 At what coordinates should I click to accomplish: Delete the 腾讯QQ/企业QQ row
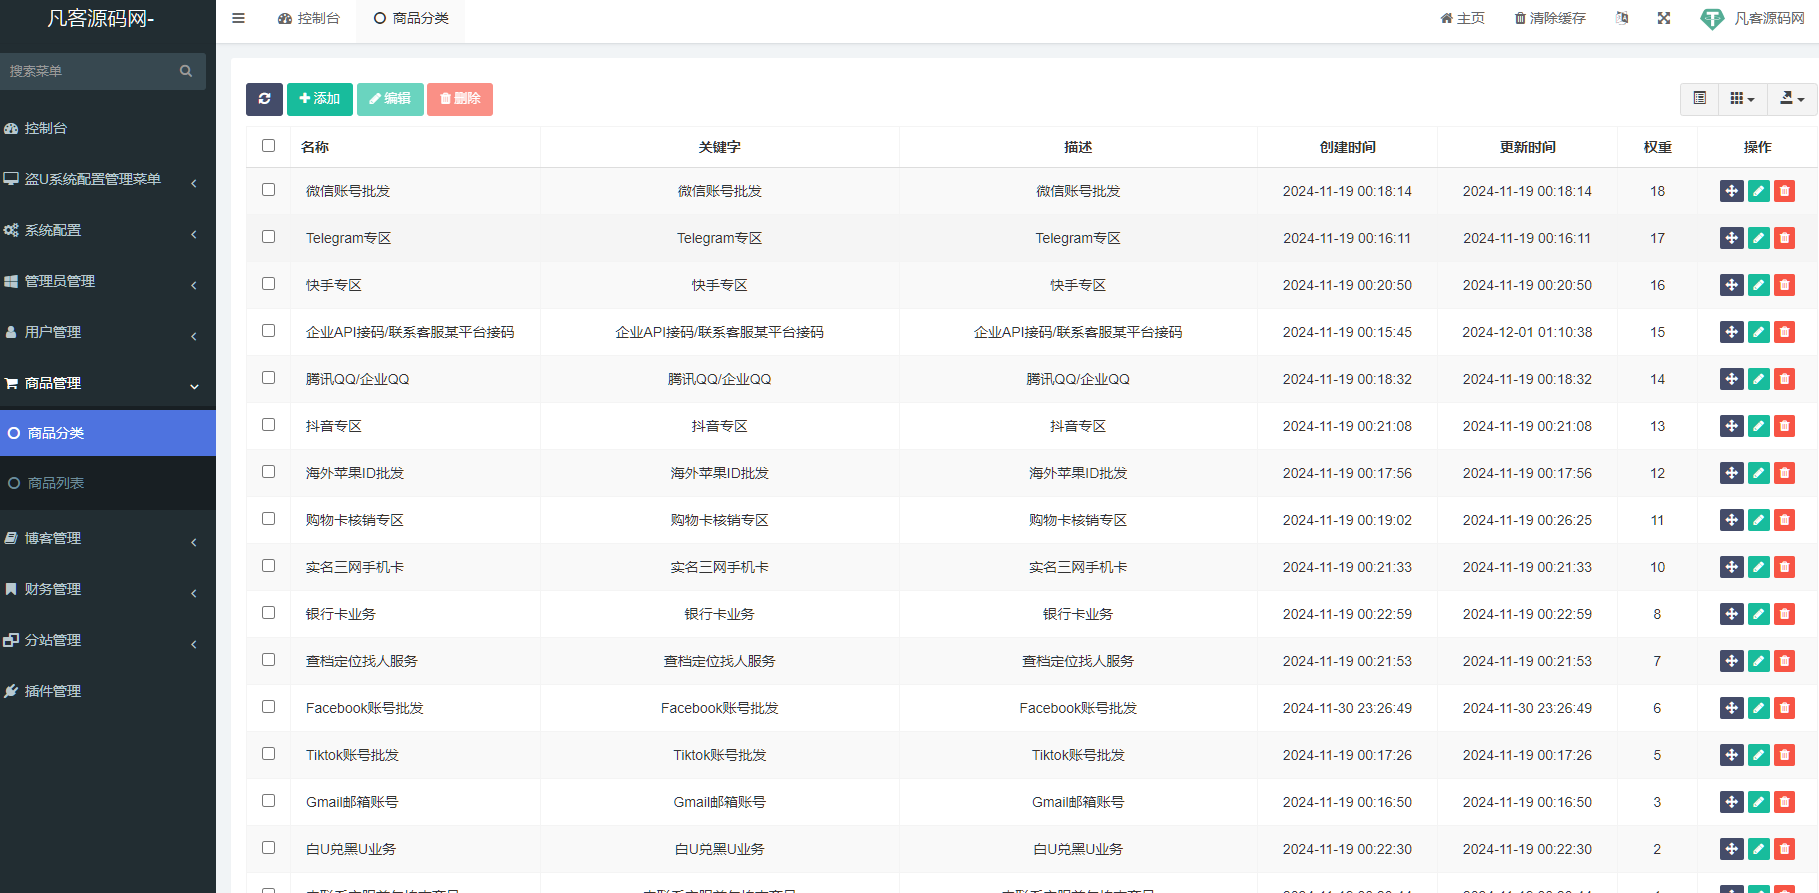point(1784,379)
